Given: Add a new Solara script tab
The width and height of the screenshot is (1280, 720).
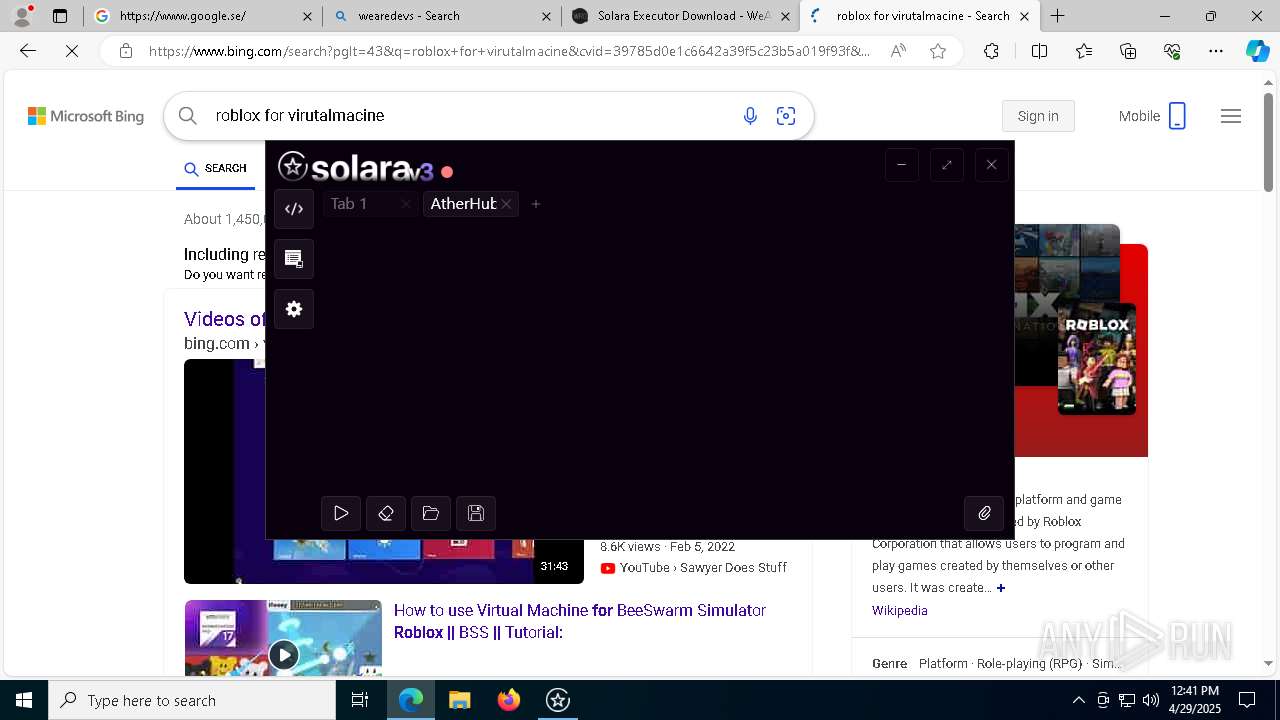Looking at the screenshot, I should [x=536, y=204].
